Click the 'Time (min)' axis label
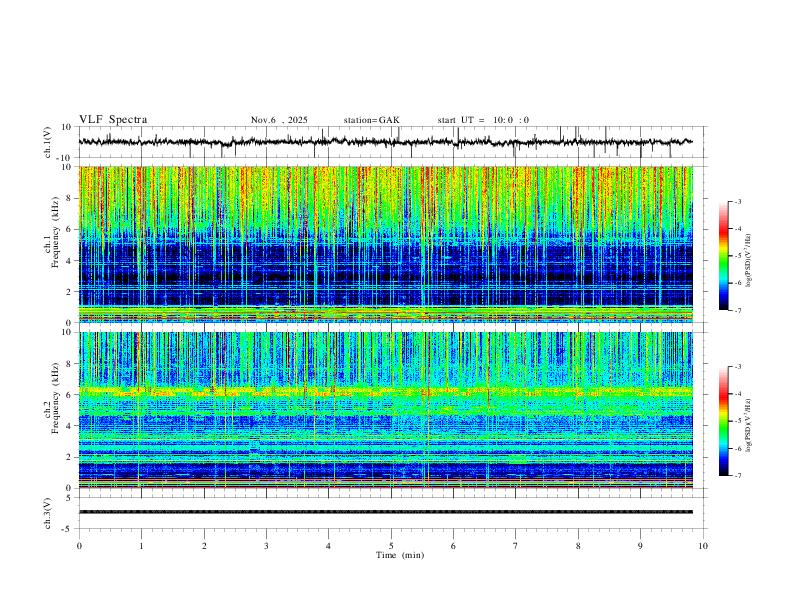This screenshot has height=612, width=792. pyautogui.click(x=400, y=555)
